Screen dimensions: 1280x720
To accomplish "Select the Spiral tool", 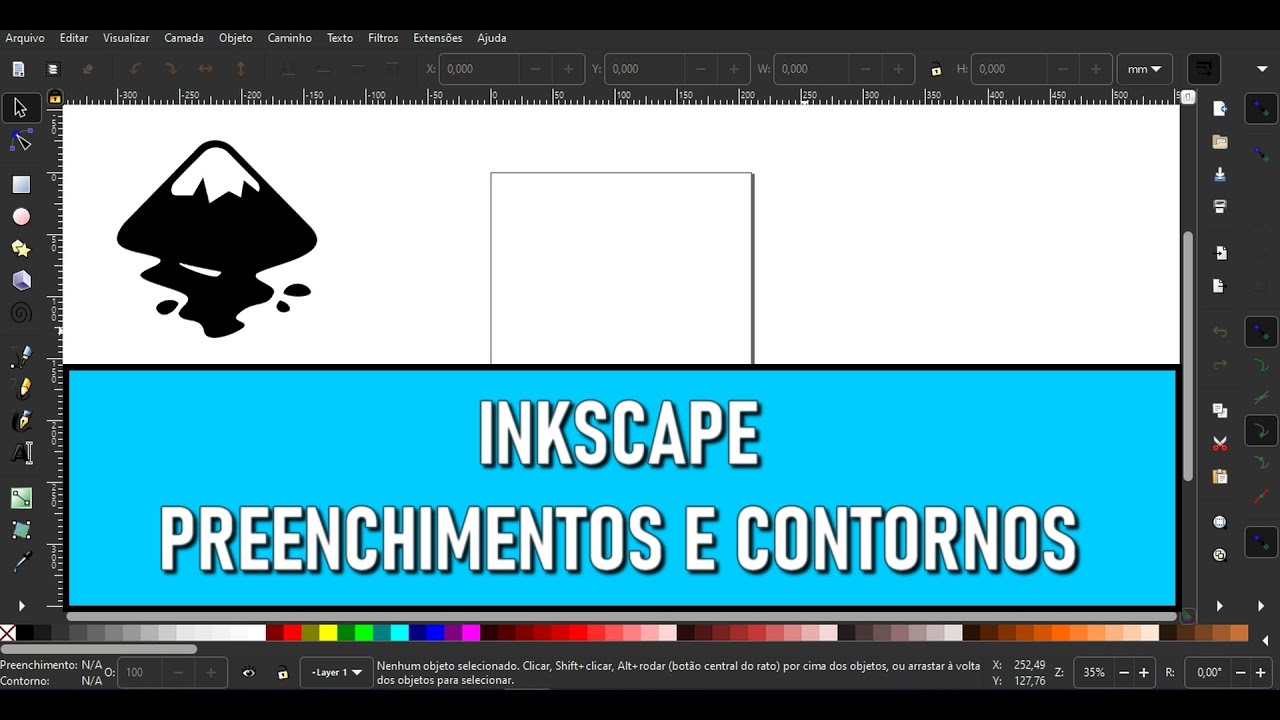I will [21, 313].
